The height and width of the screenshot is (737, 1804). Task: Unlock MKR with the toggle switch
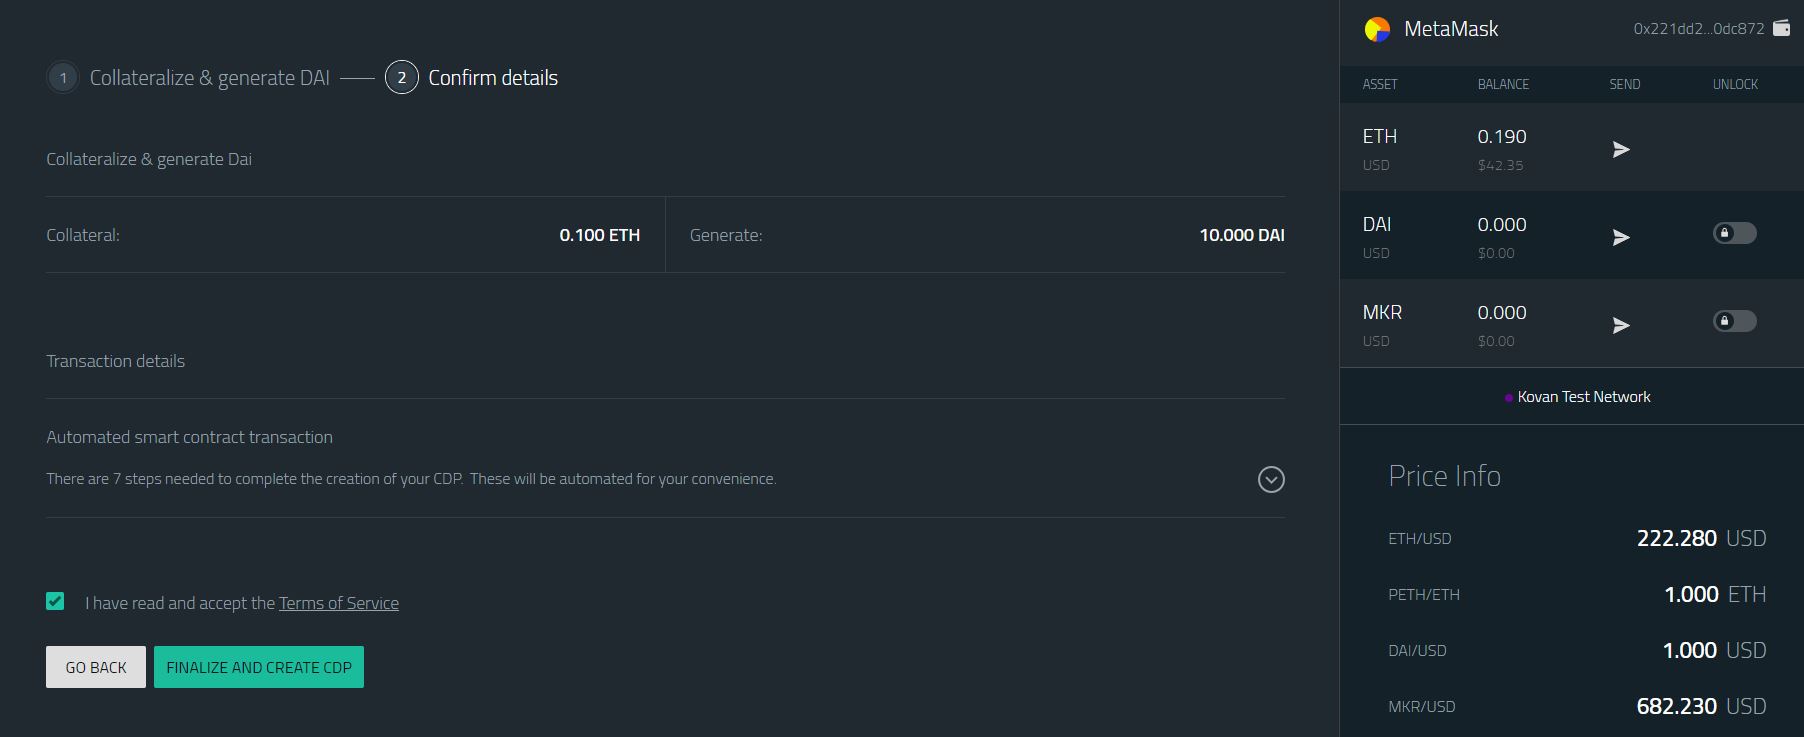(1735, 321)
